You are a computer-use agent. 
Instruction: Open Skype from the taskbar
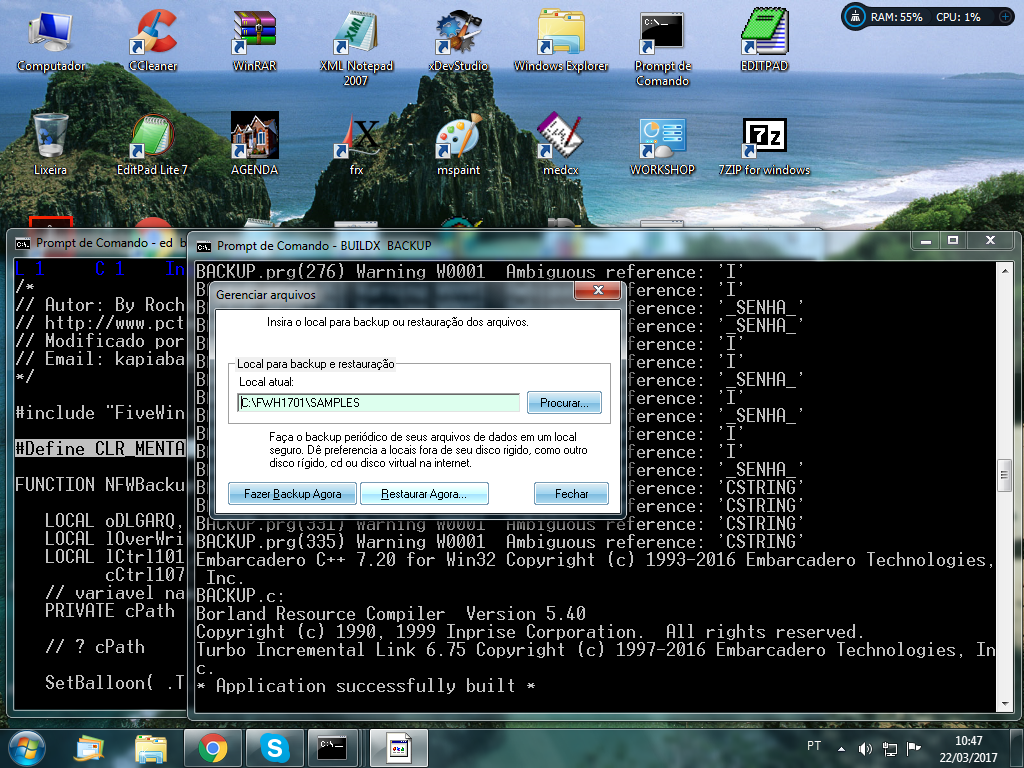coord(272,747)
